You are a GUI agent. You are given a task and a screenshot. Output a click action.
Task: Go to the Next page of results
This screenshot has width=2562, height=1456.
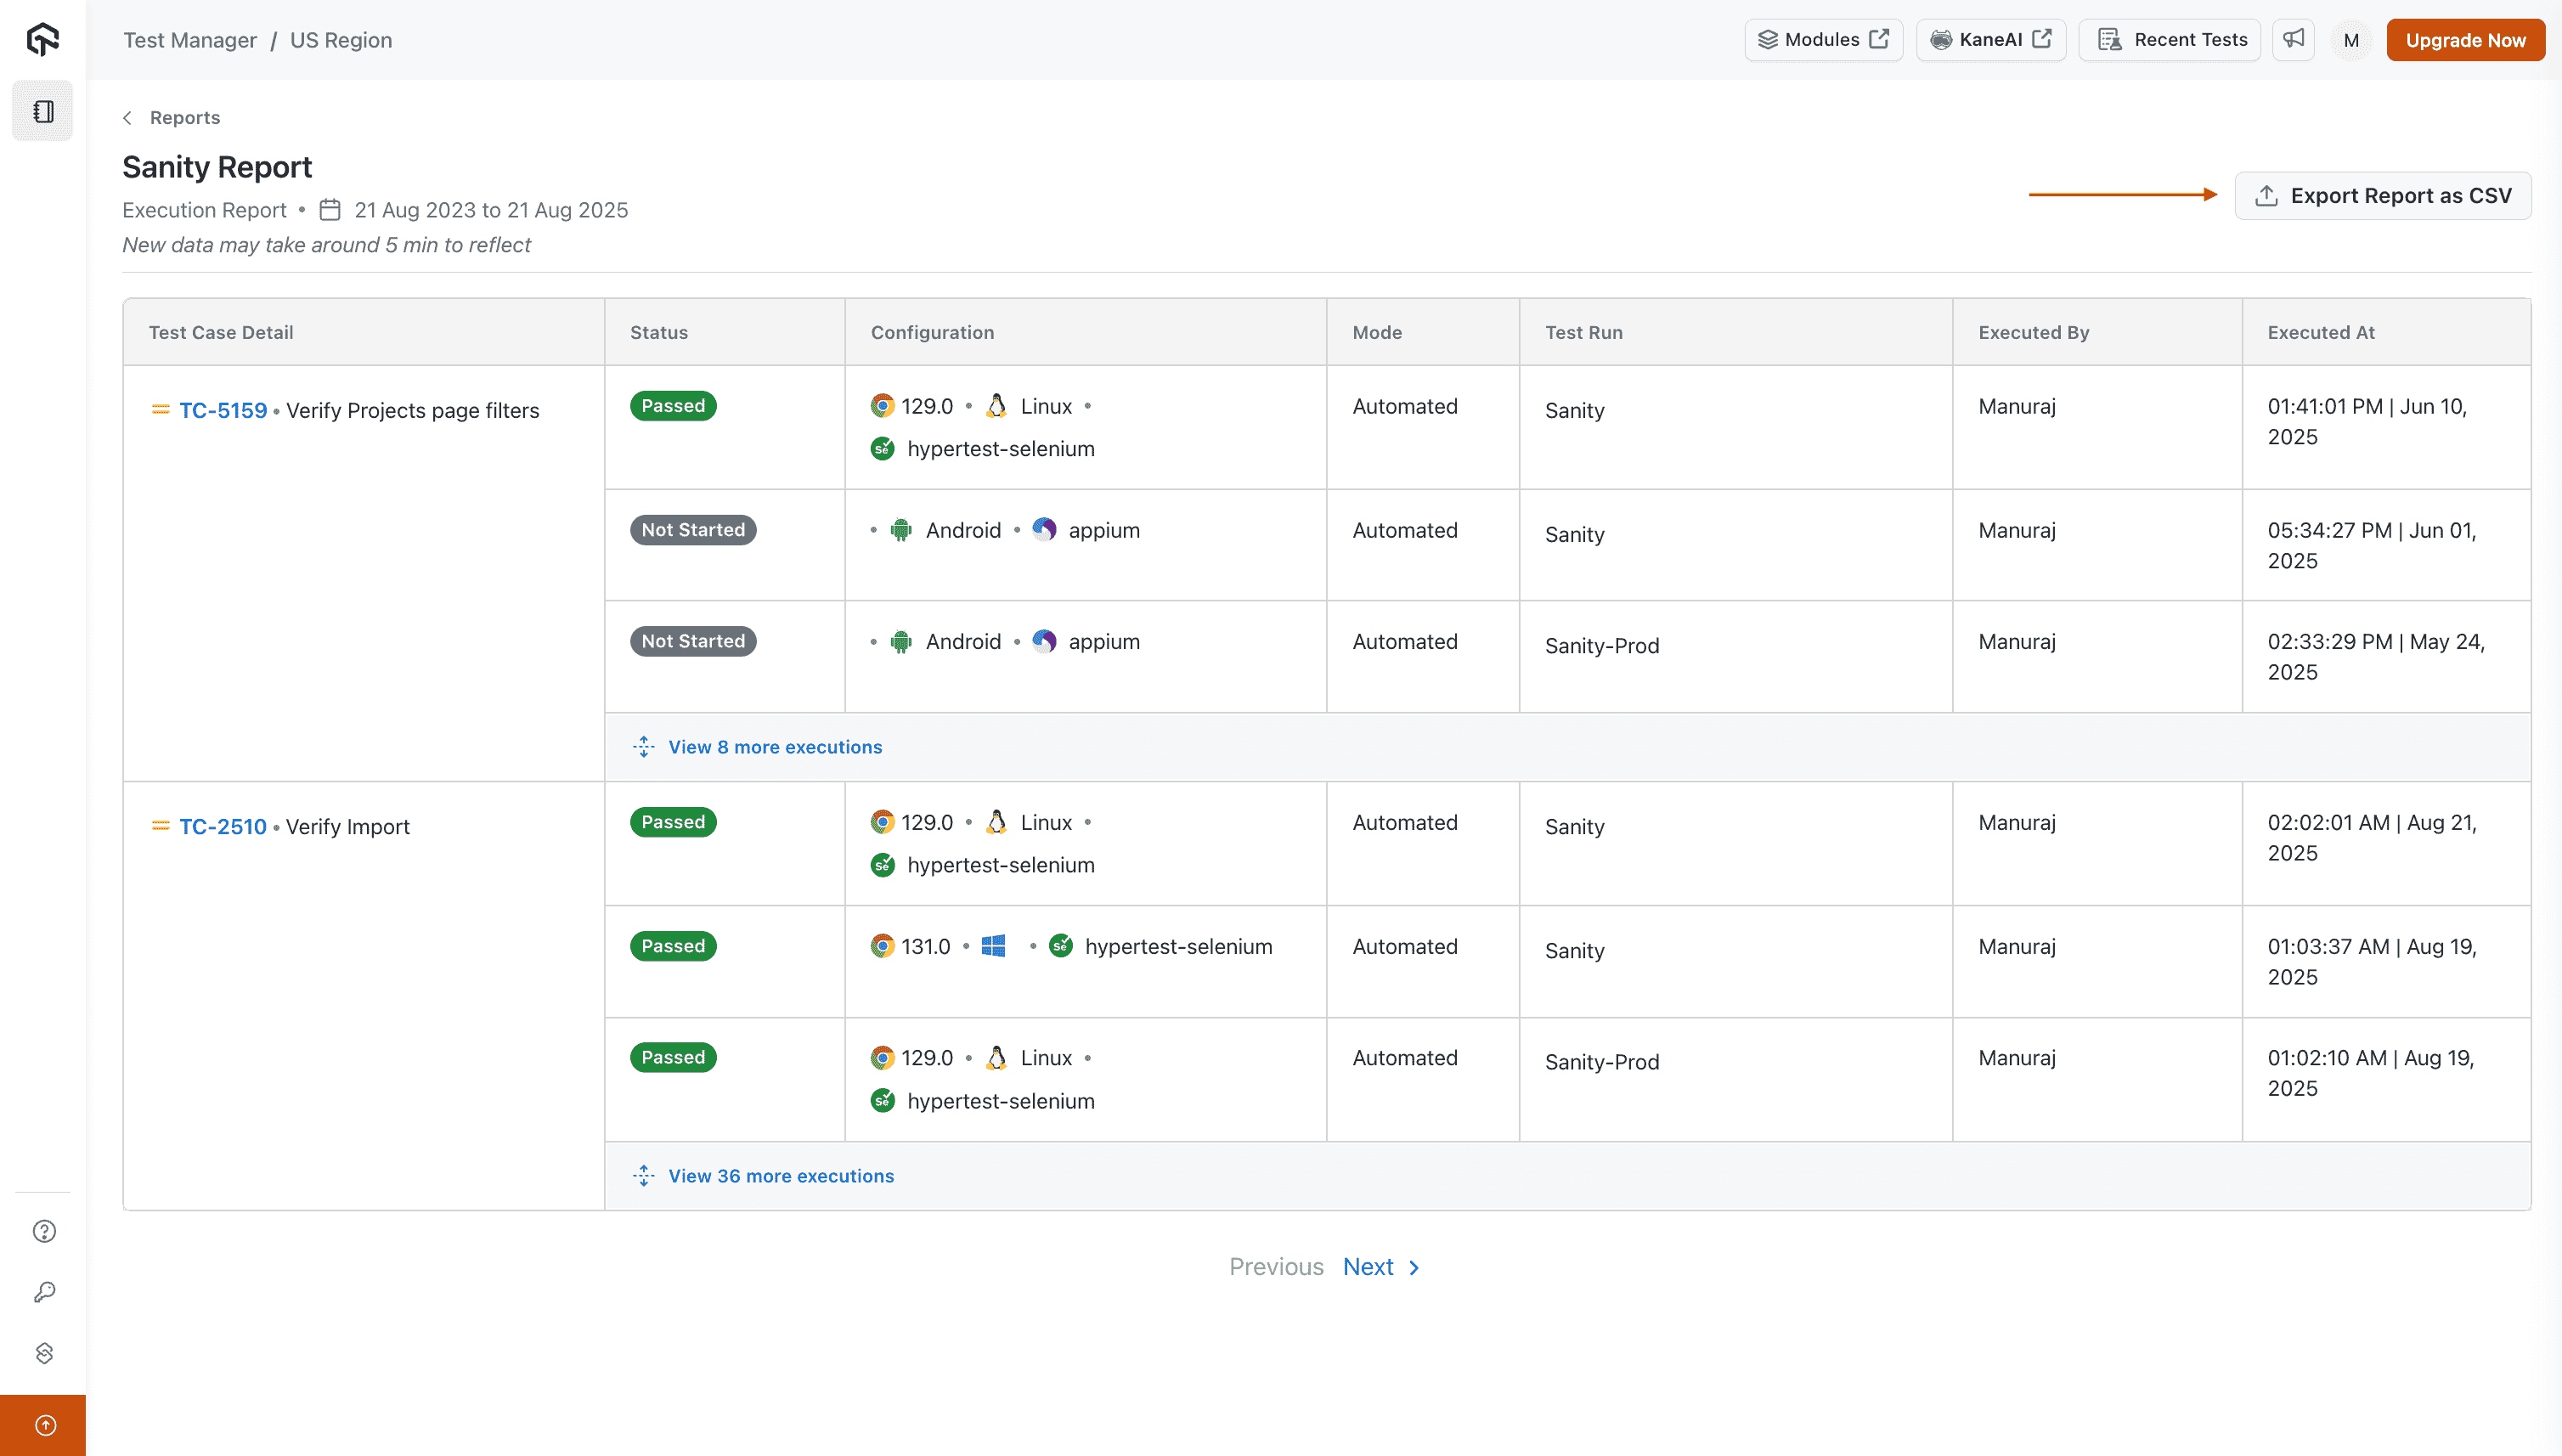(x=1368, y=1266)
